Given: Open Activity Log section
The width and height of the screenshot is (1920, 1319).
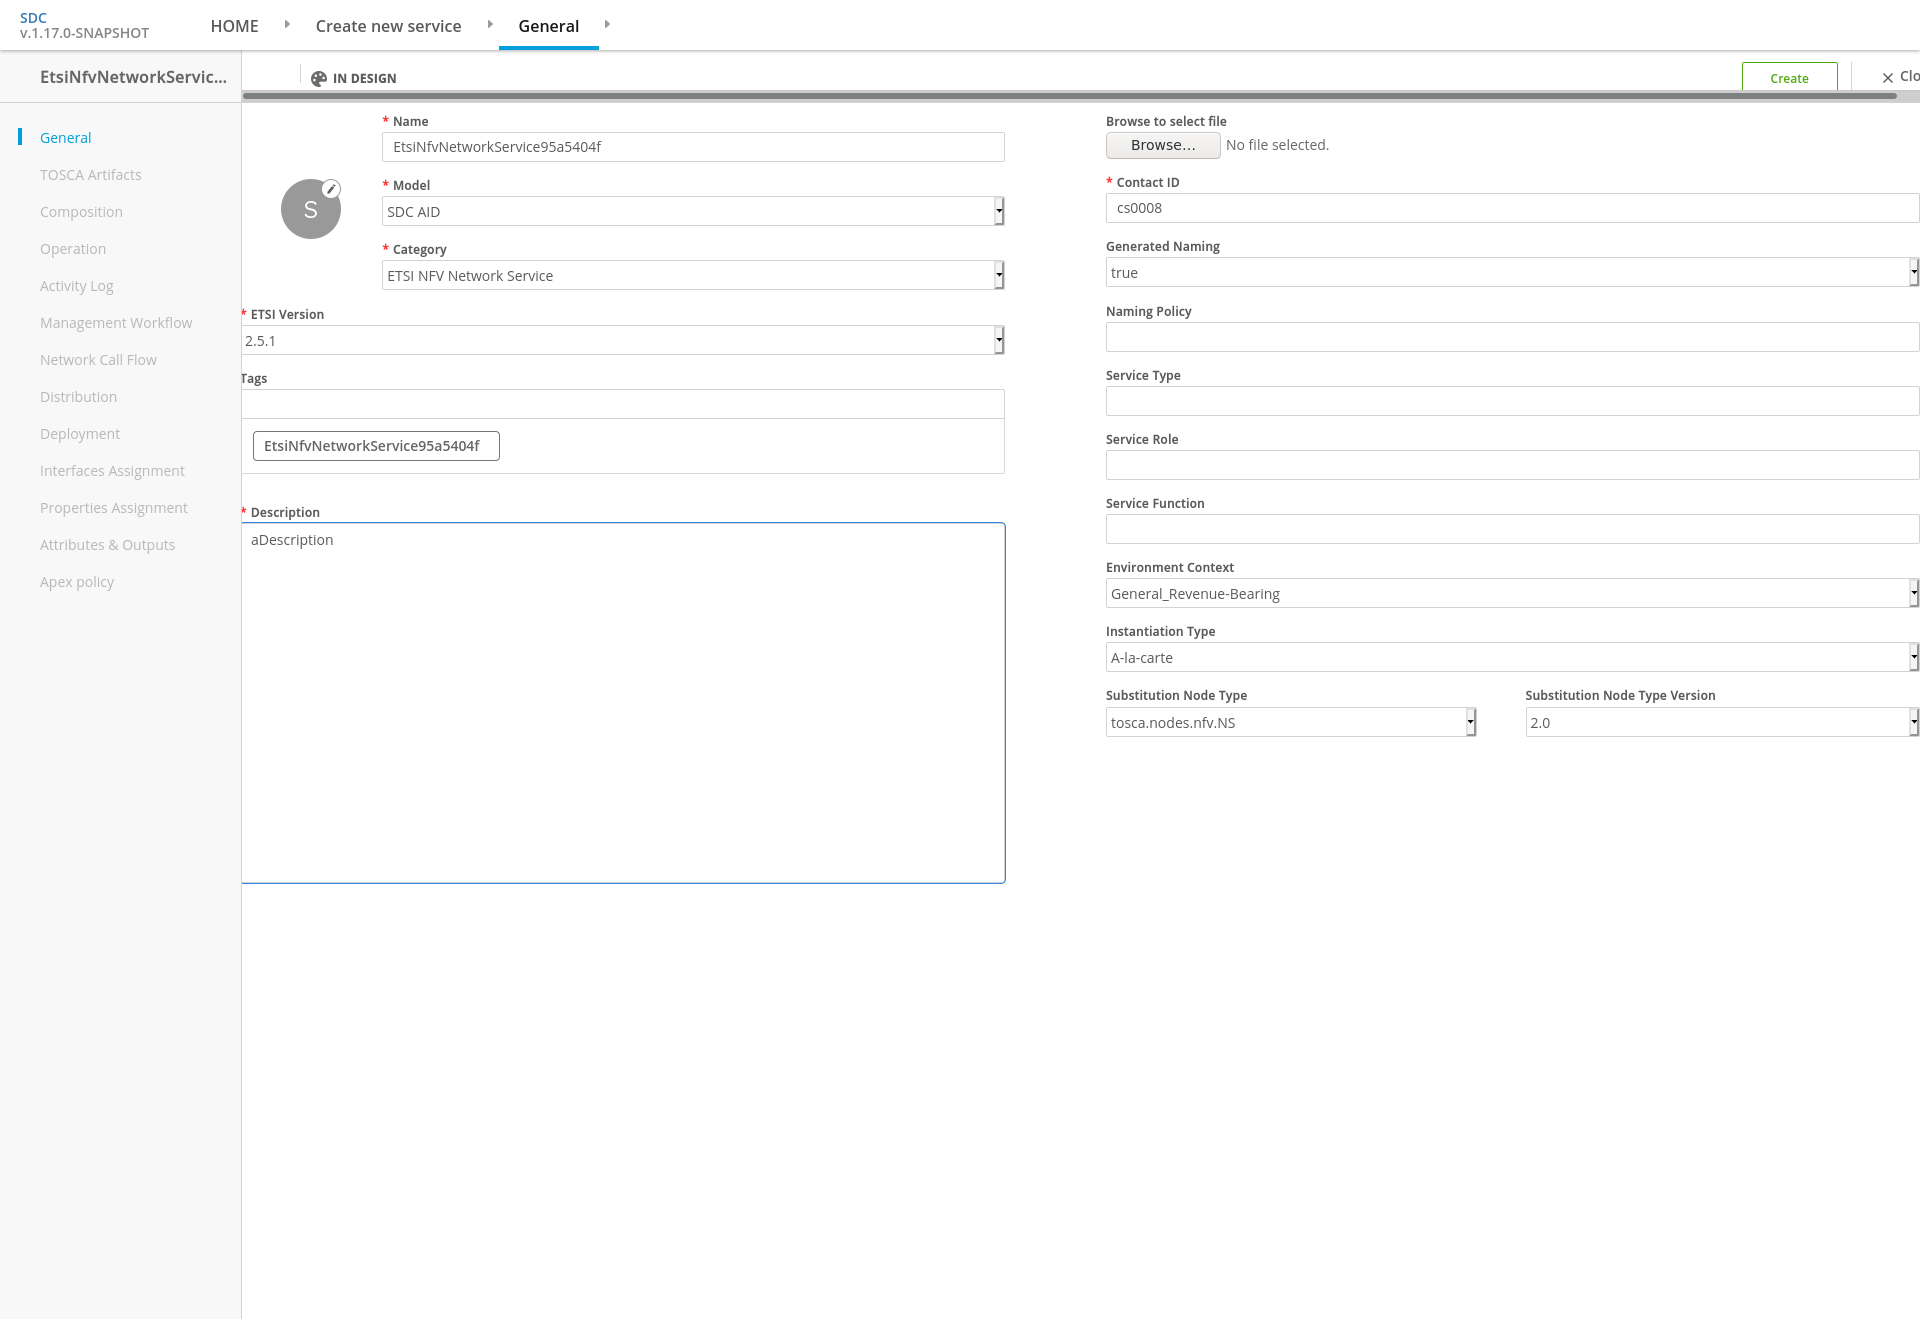Looking at the screenshot, I should (x=77, y=286).
